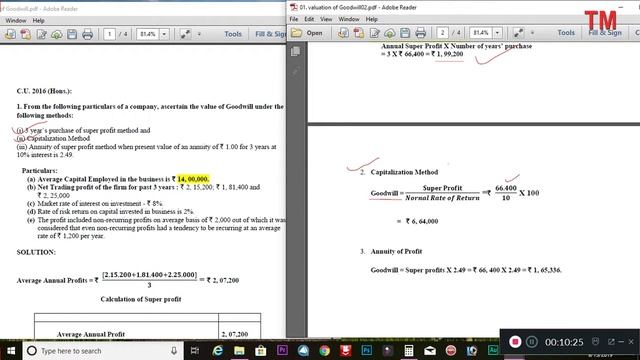Open Window menu in left Reader window
This screenshot has width=640, height=360.
tap(16, 20)
